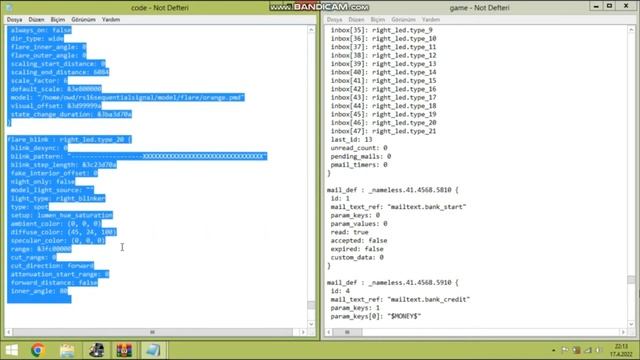Click horizontal scrollbar thumb in code window
Screen dimensions: 640x360
pos(152,332)
